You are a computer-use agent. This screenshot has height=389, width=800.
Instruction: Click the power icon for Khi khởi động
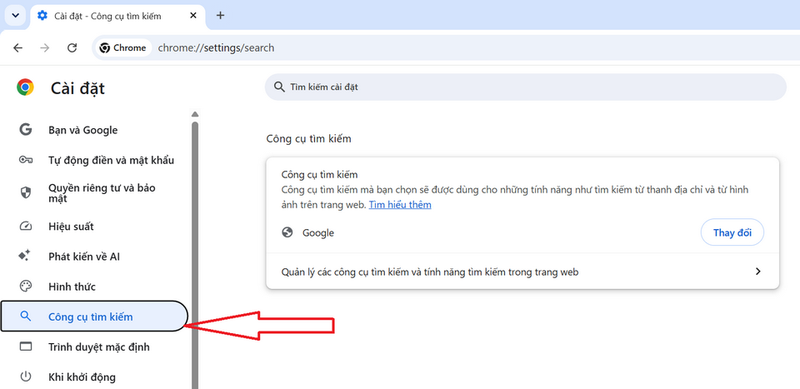pos(26,377)
